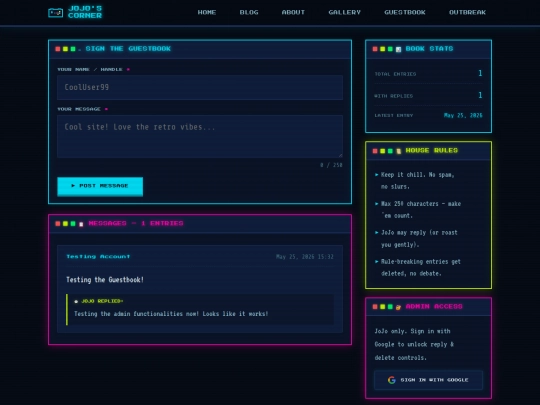
Task: Click the green dot in Admin Access header
Action: click(390, 307)
